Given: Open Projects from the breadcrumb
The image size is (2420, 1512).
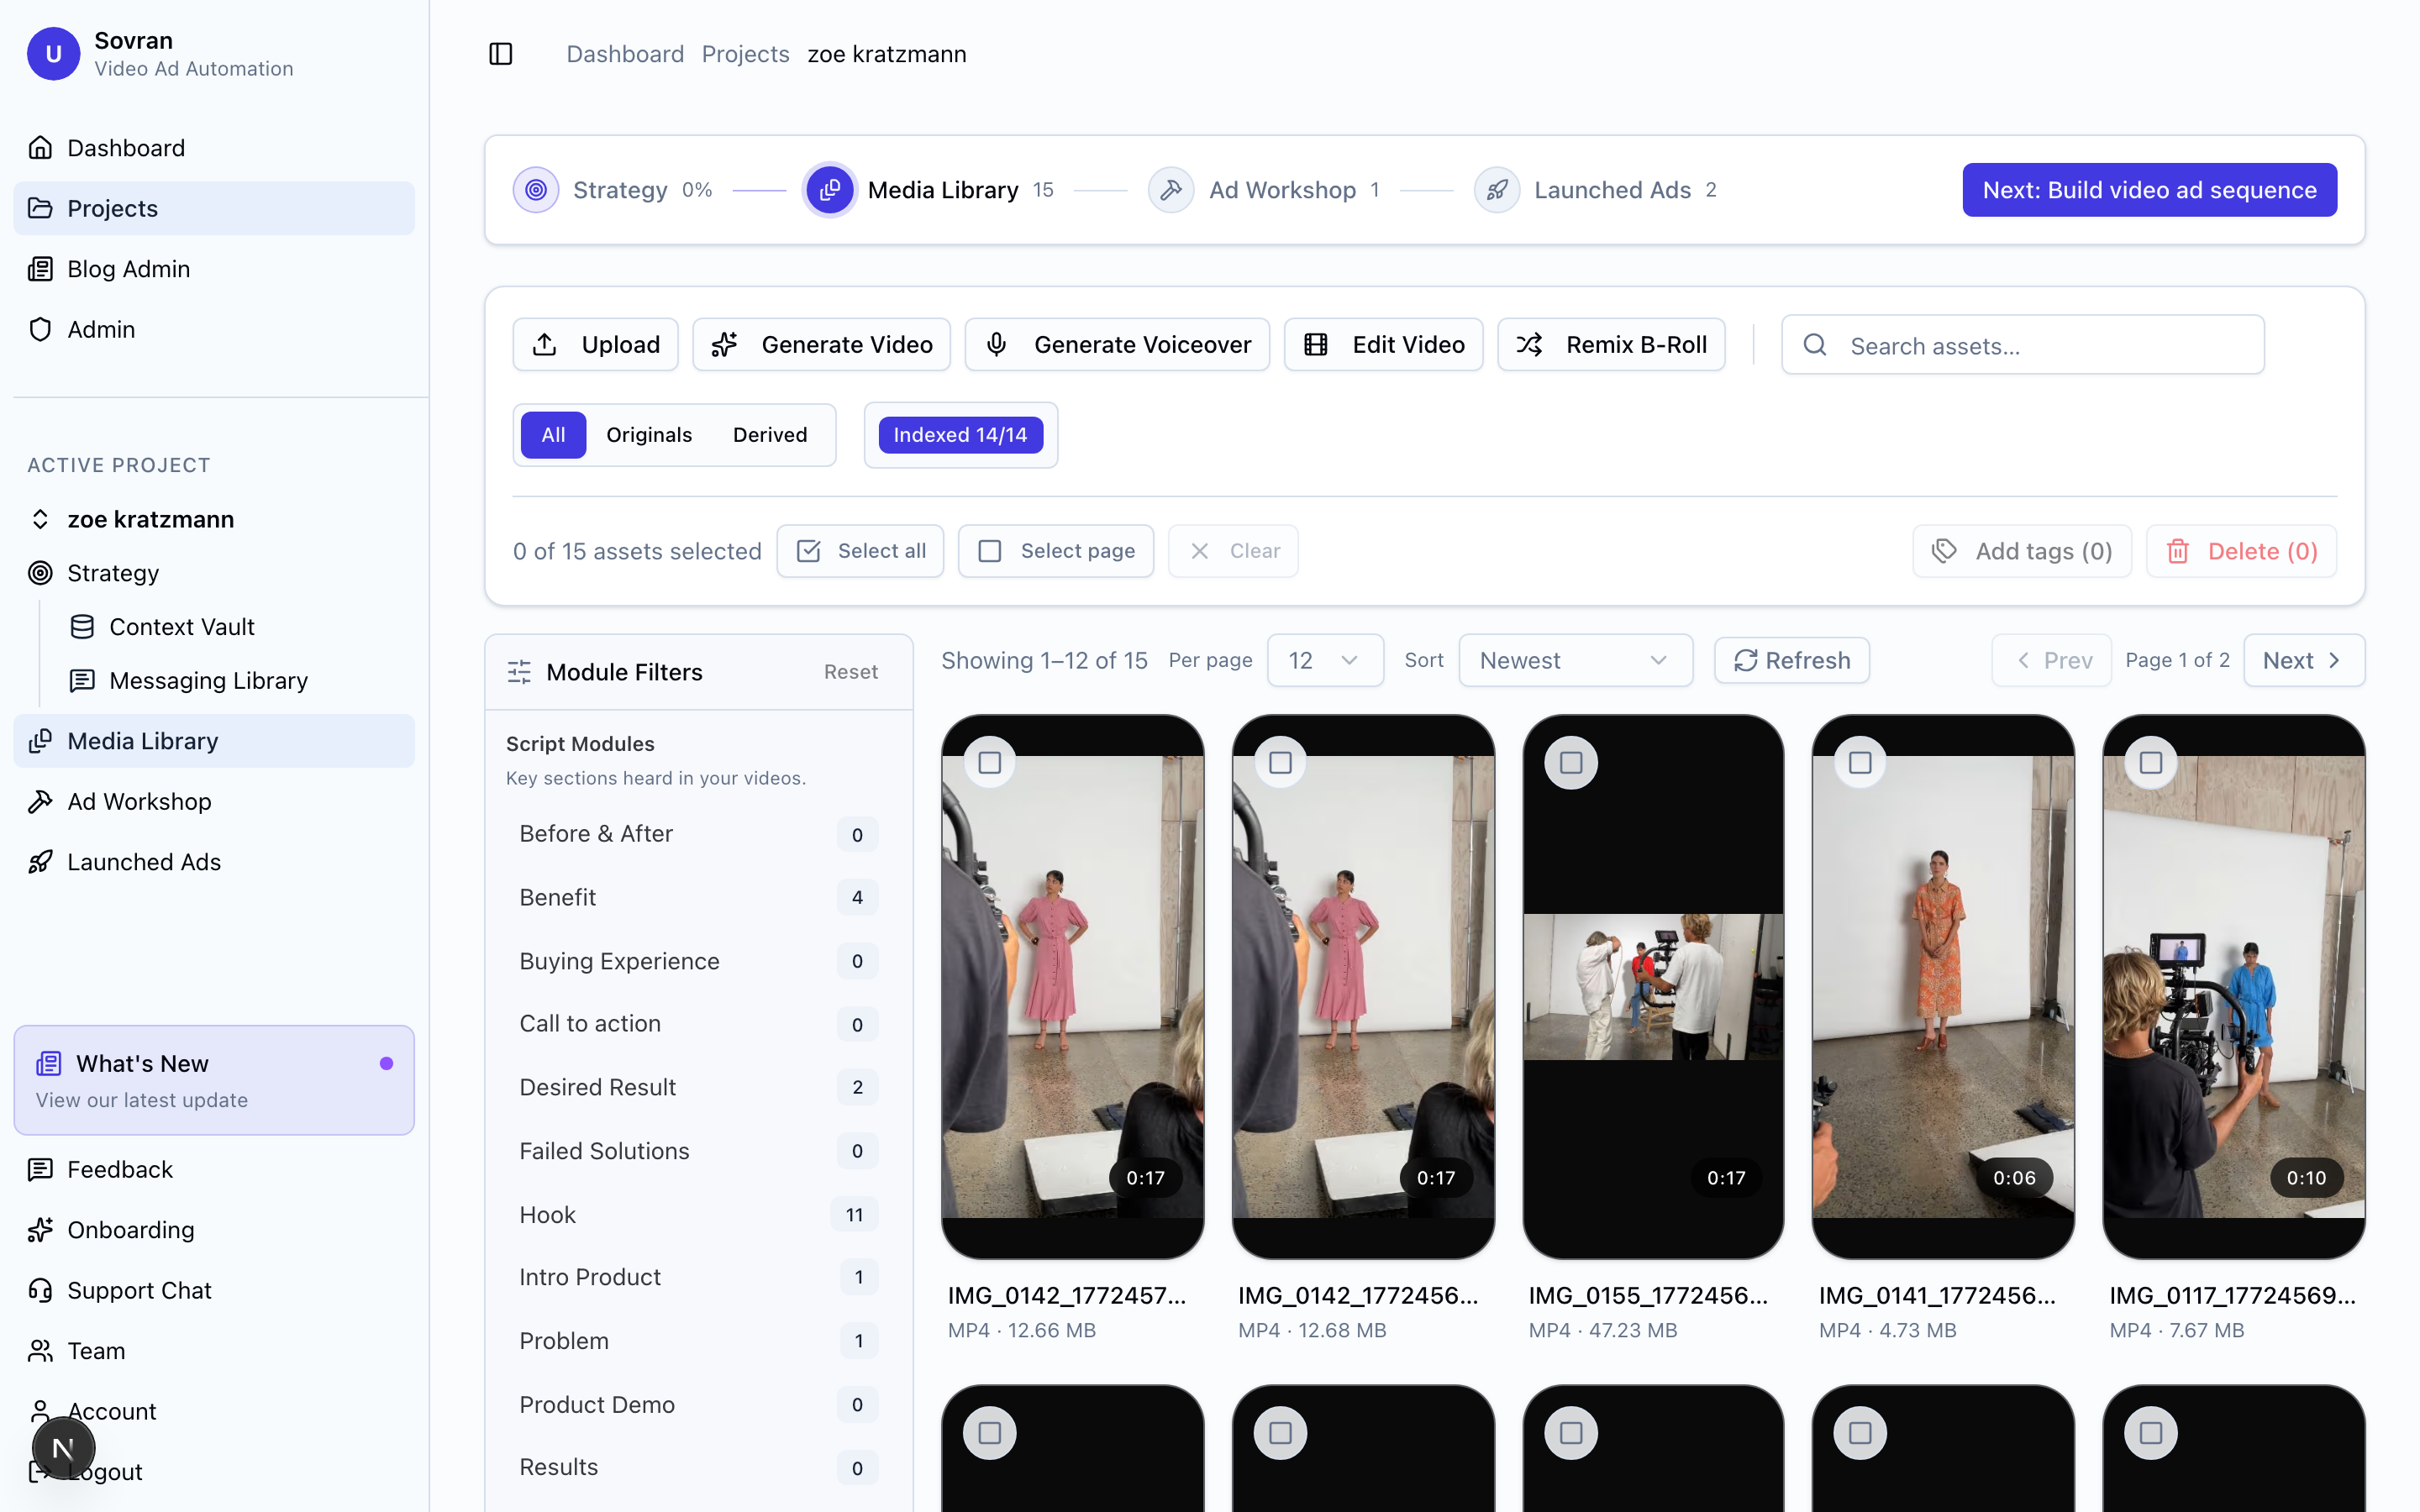Looking at the screenshot, I should (745, 53).
